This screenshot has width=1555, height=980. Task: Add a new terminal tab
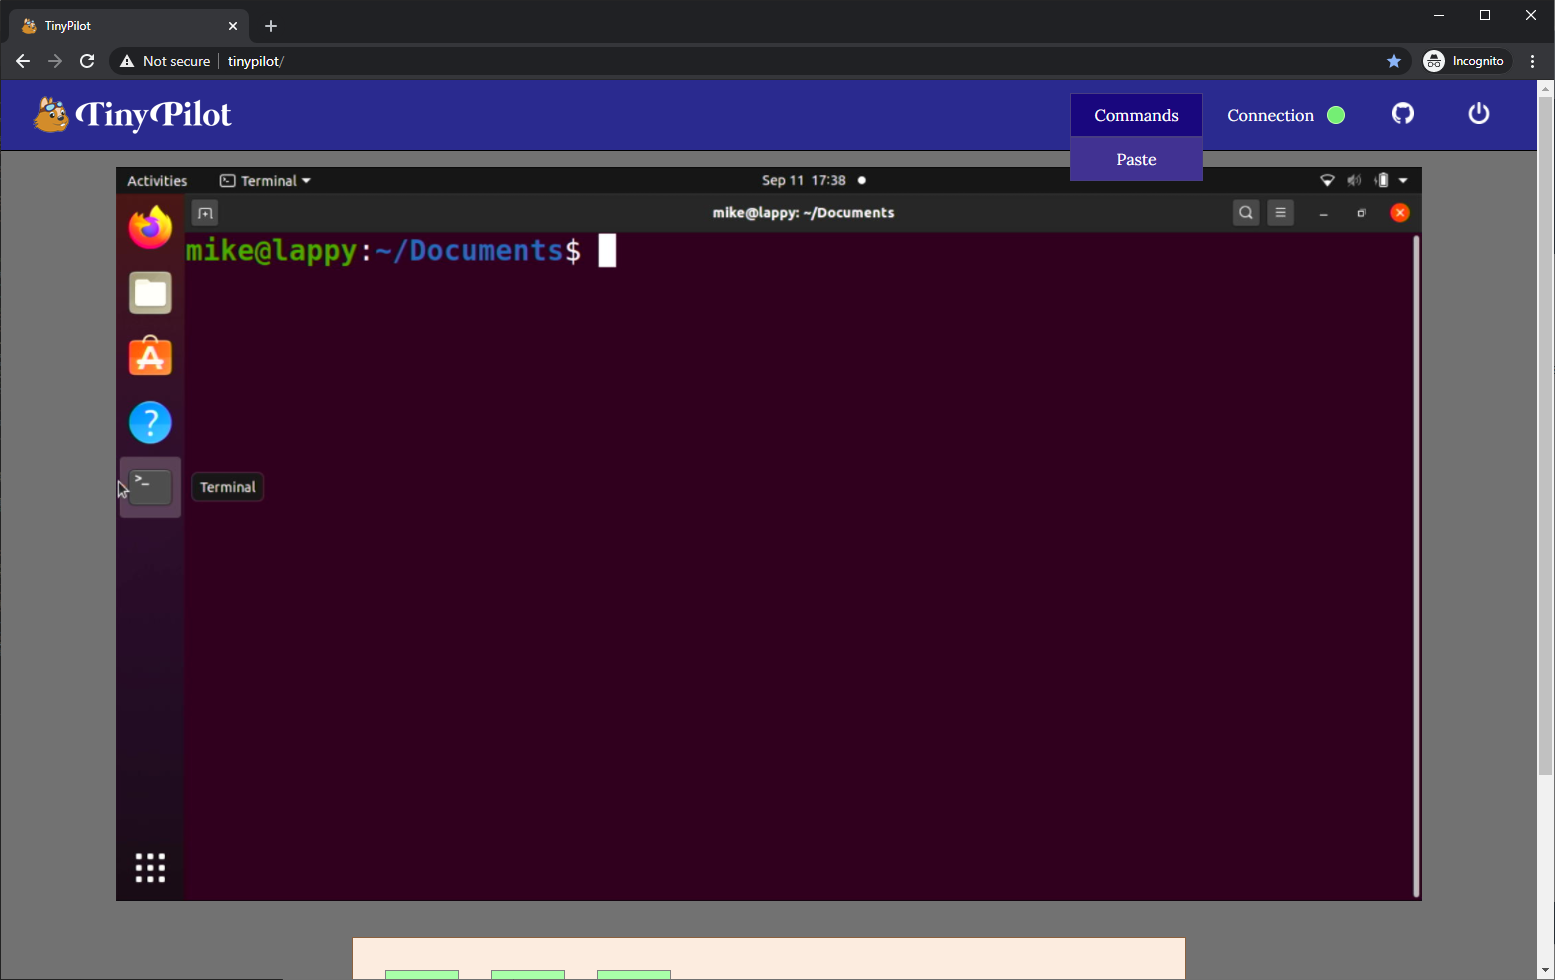click(x=205, y=213)
